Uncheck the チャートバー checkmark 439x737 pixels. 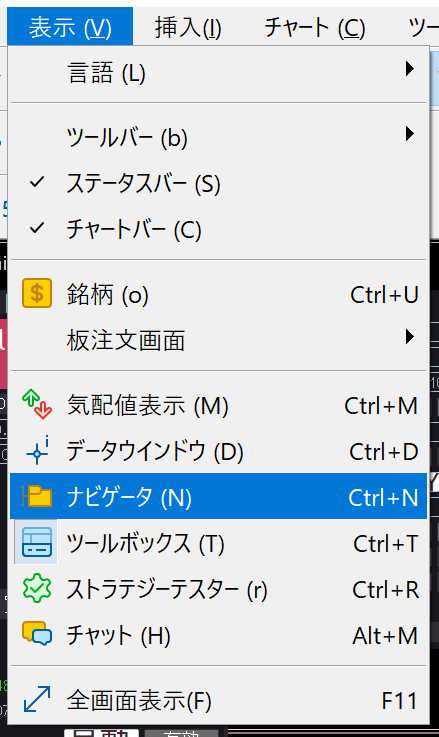(37, 228)
